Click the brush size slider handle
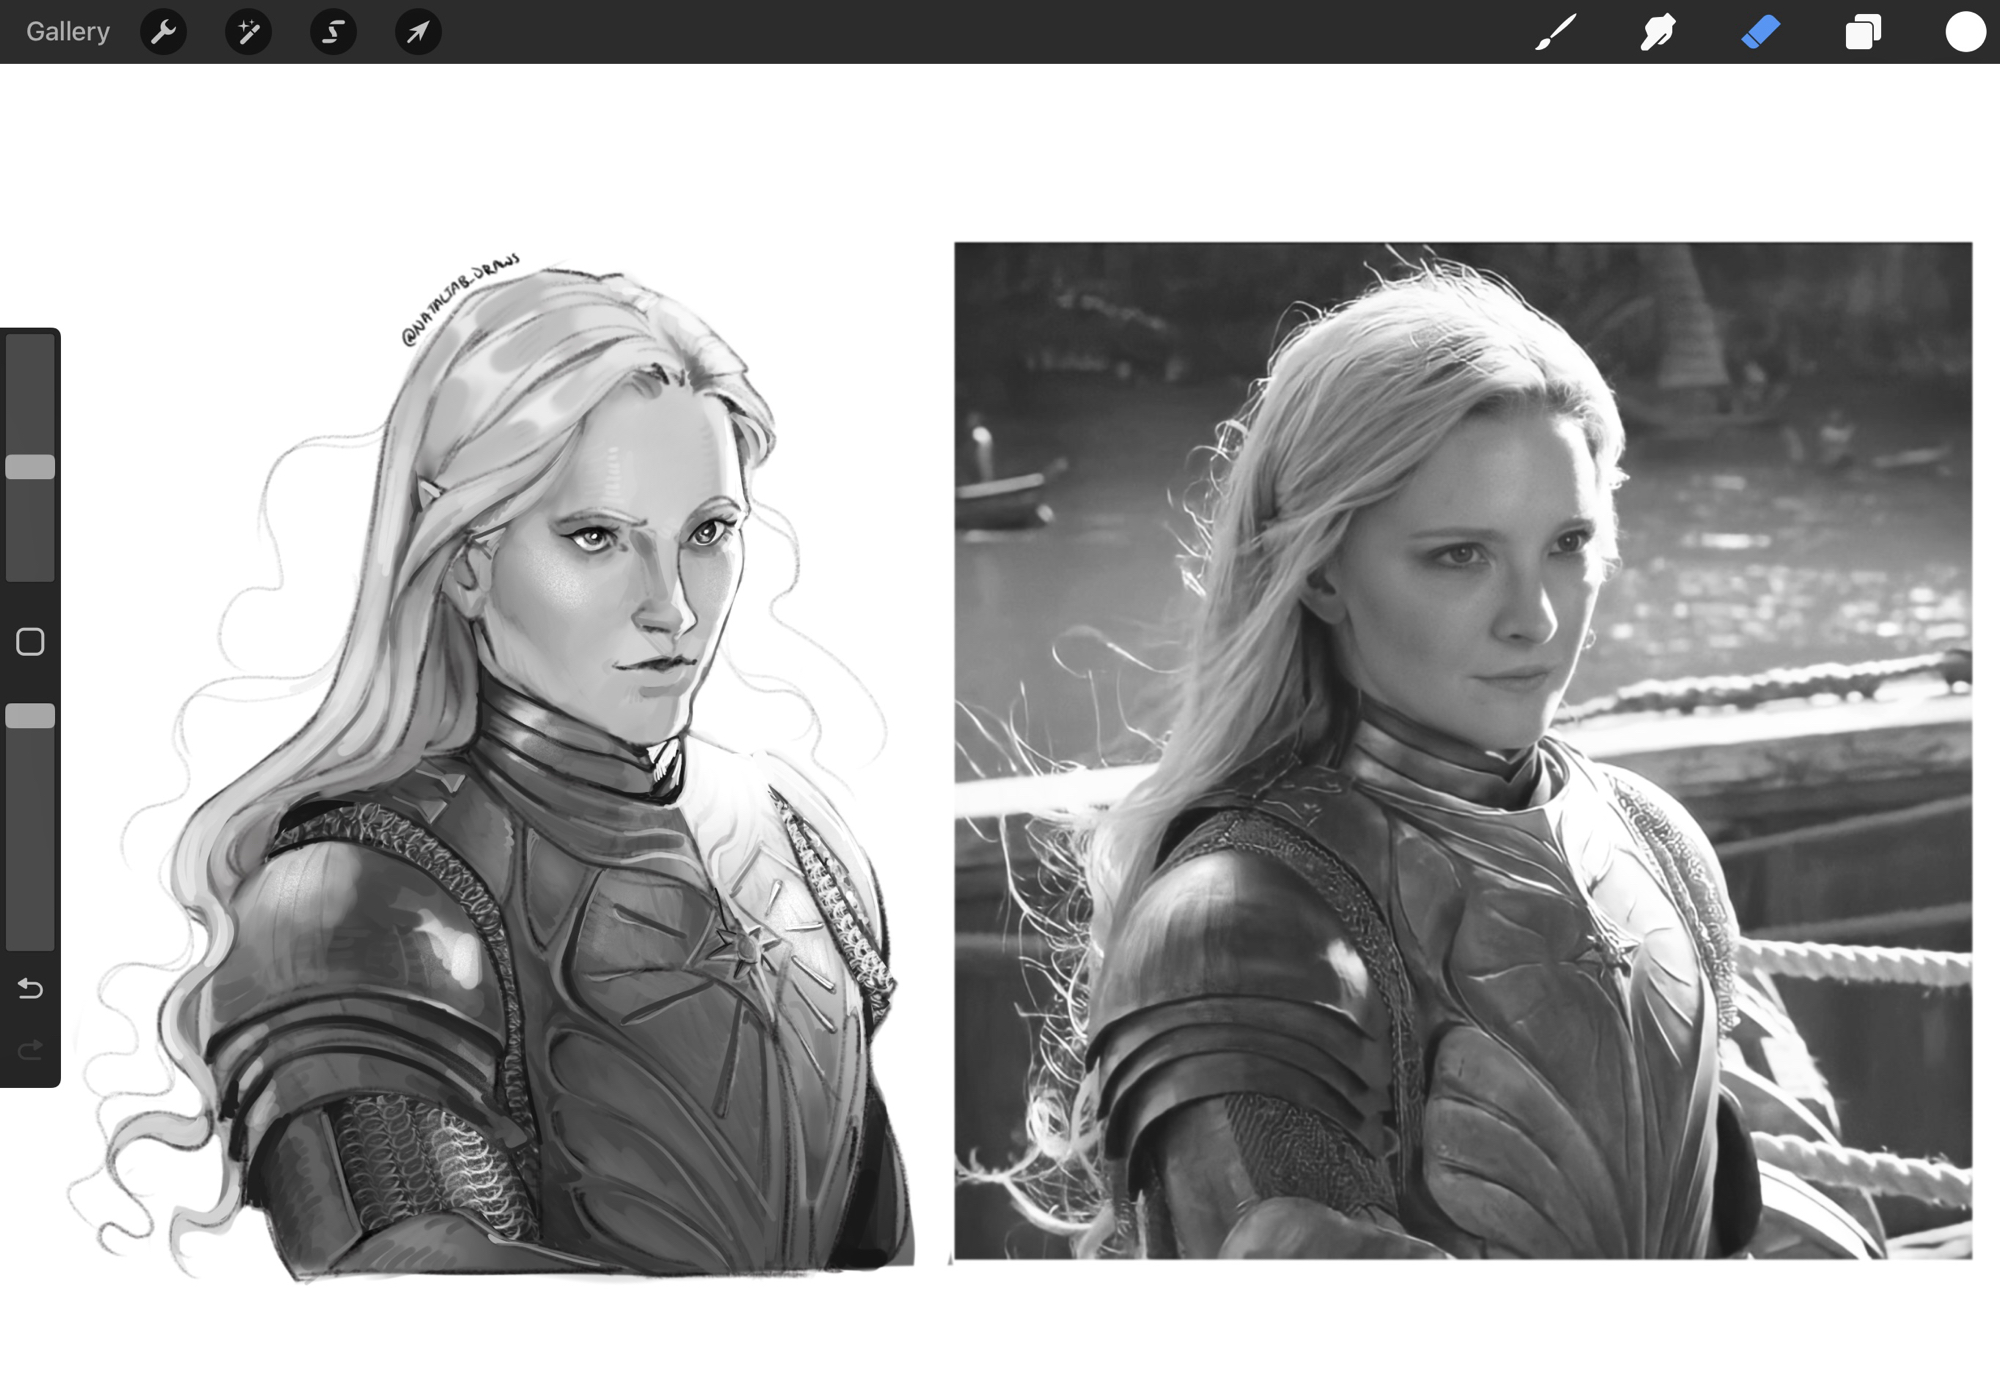The image size is (2000, 1395). [30, 467]
